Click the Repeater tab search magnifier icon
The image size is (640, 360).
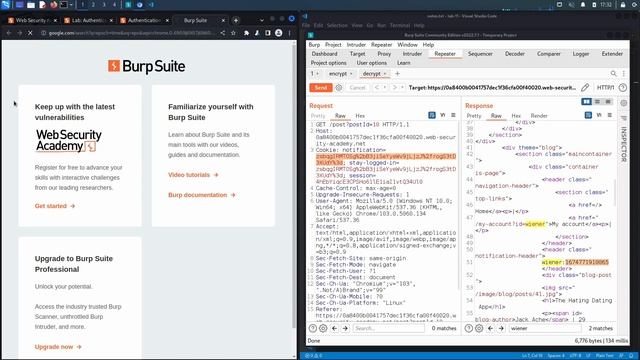point(613,73)
